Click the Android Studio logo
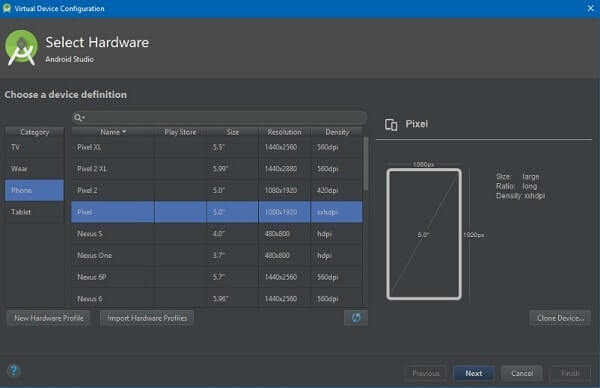 (21, 47)
